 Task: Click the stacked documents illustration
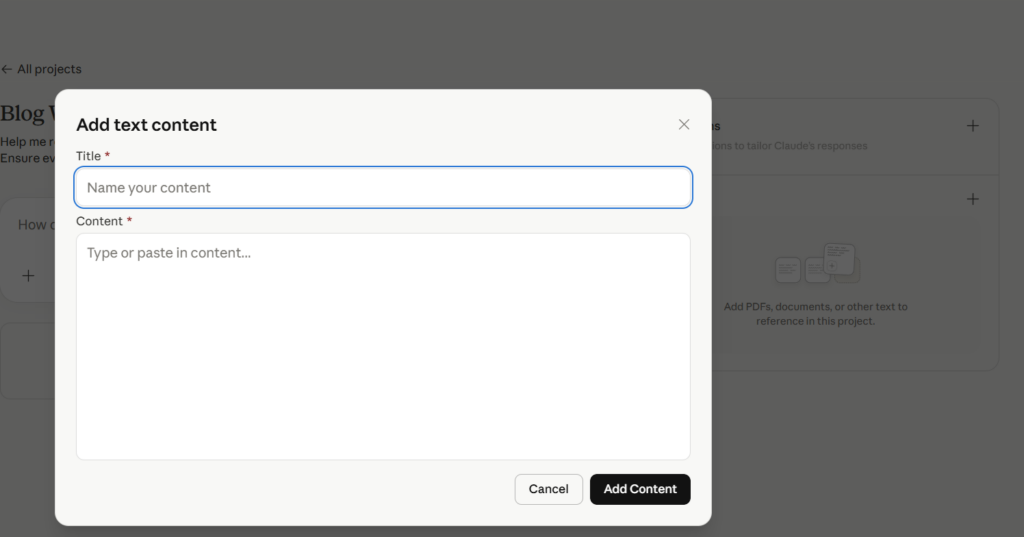[817, 265]
